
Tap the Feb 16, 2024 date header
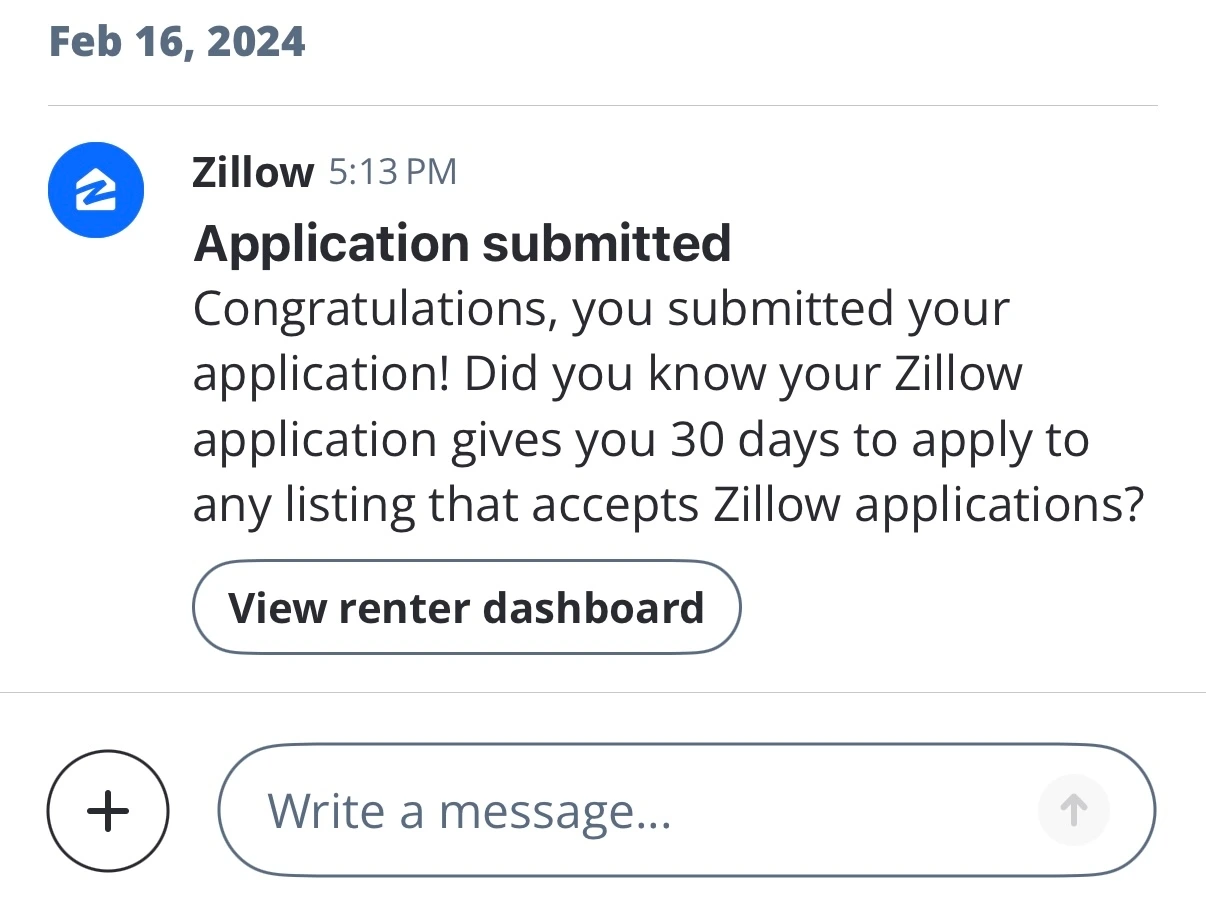(177, 42)
